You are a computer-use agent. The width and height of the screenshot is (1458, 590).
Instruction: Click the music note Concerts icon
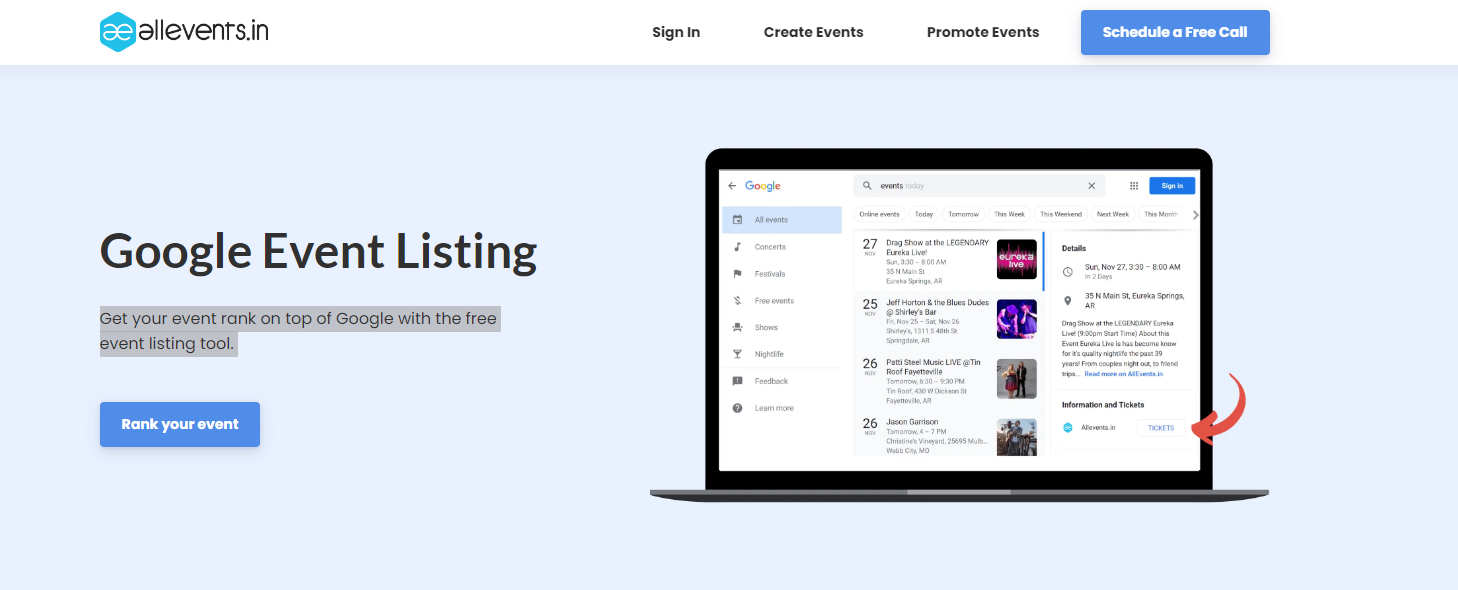(x=737, y=247)
